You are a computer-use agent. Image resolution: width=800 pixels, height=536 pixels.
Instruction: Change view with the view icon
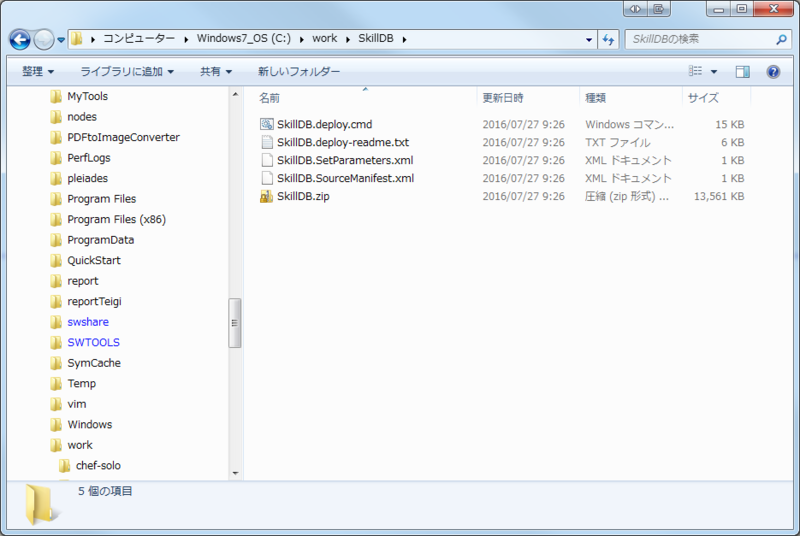pos(695,71)
